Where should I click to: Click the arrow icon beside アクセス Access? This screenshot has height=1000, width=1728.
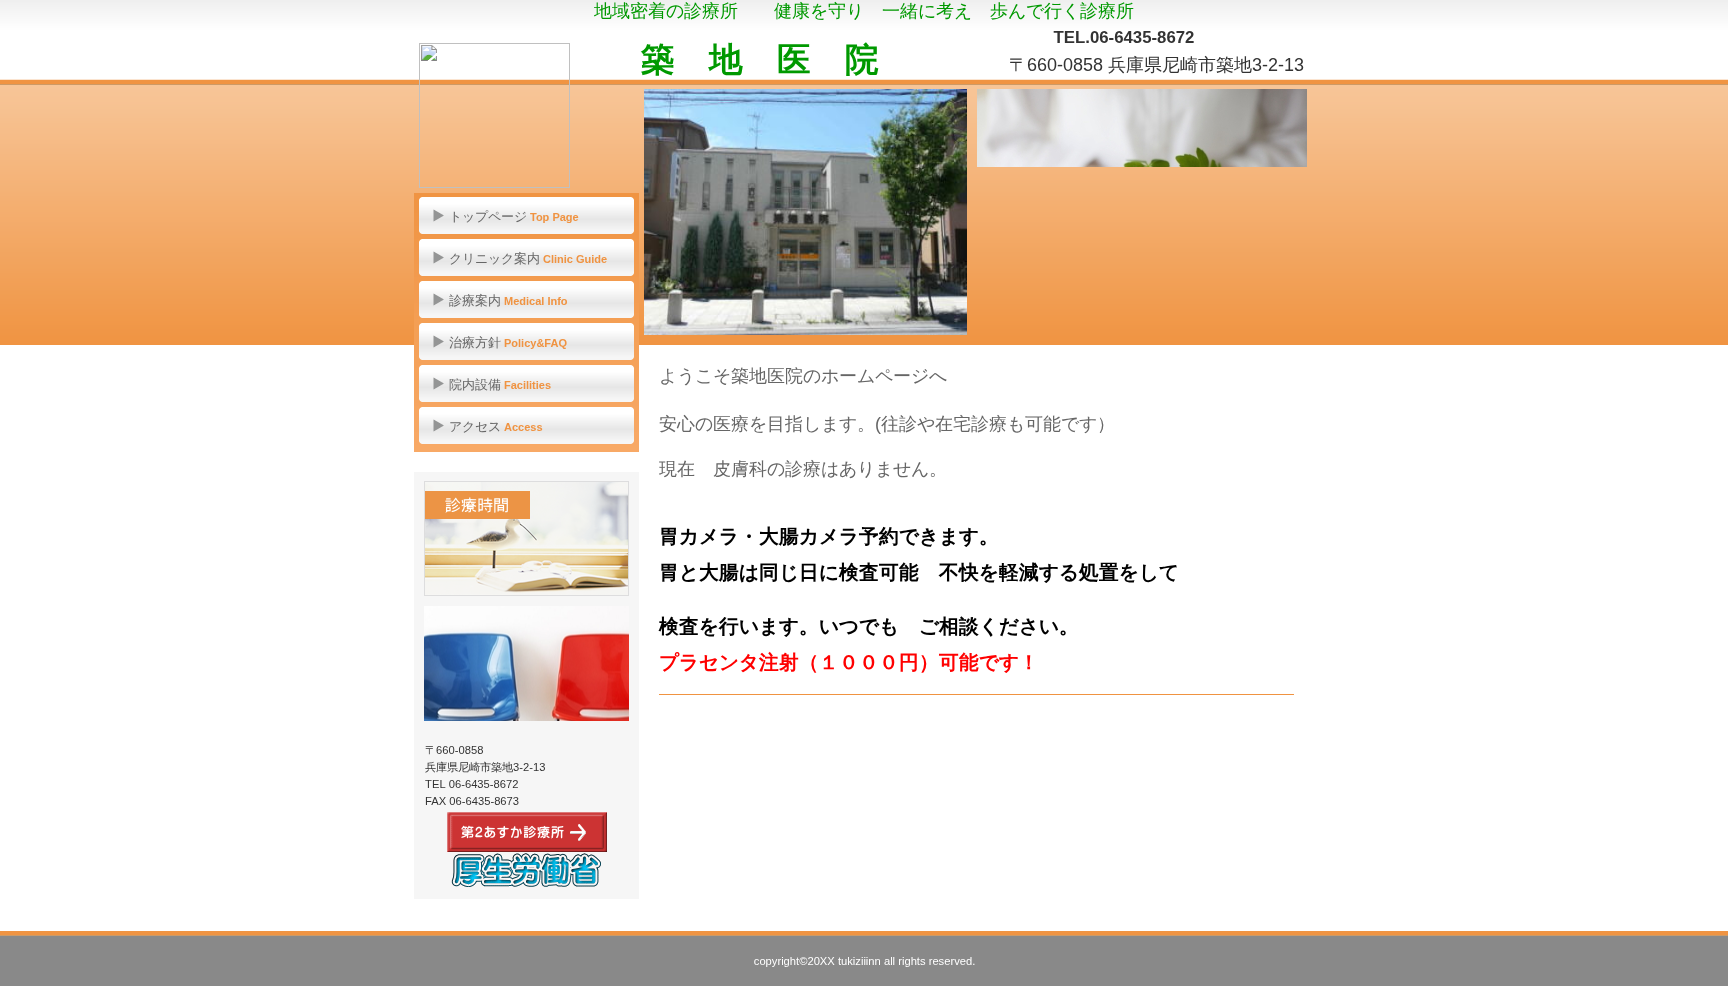coord(438,426)
